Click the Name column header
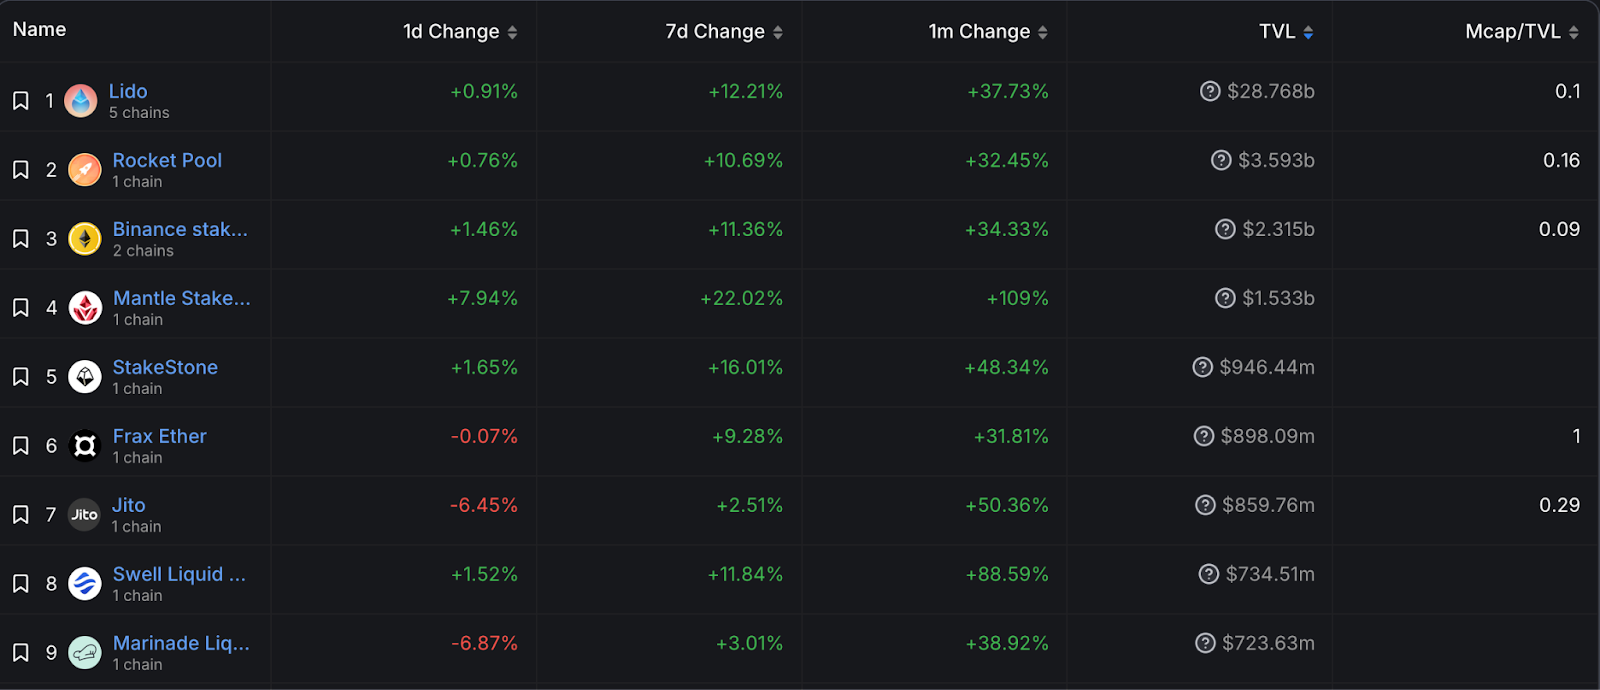This screenshot has height=690, width=1600. [40, 30]
